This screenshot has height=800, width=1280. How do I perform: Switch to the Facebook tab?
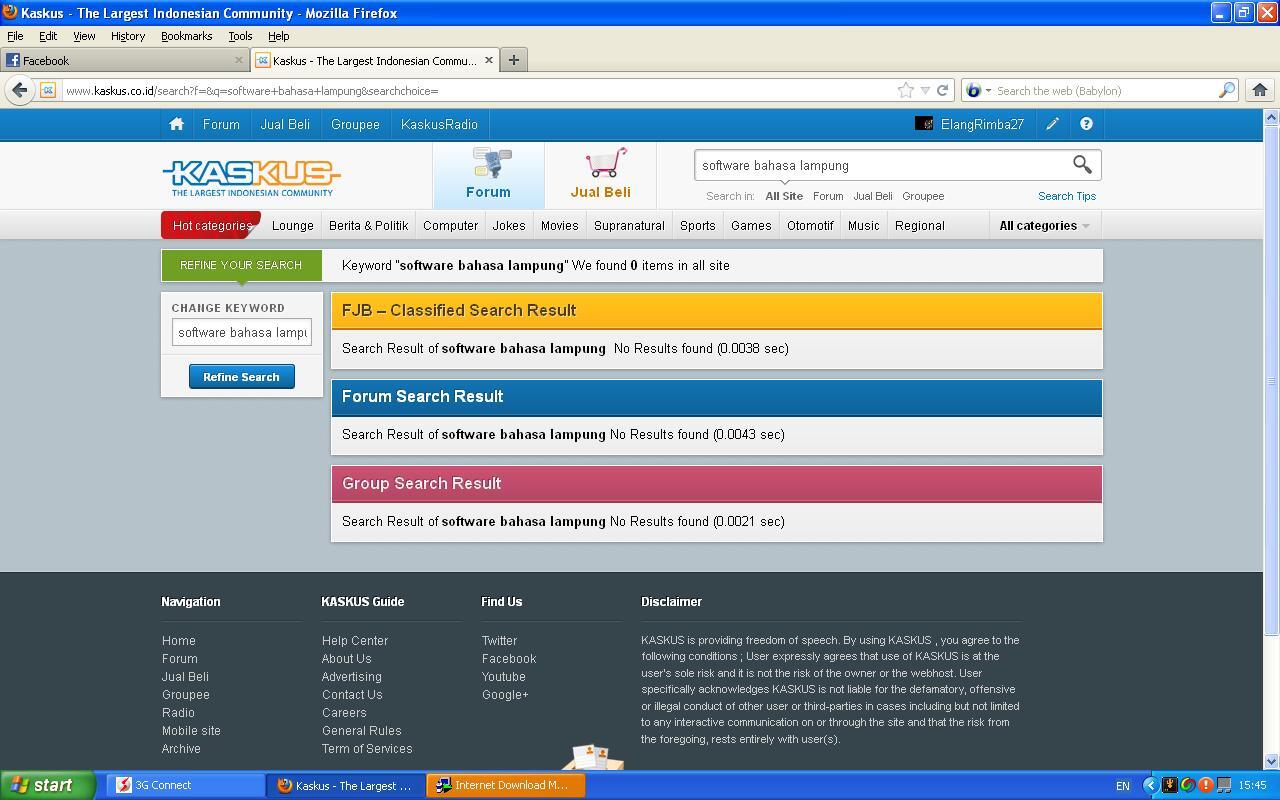(125, 60)
